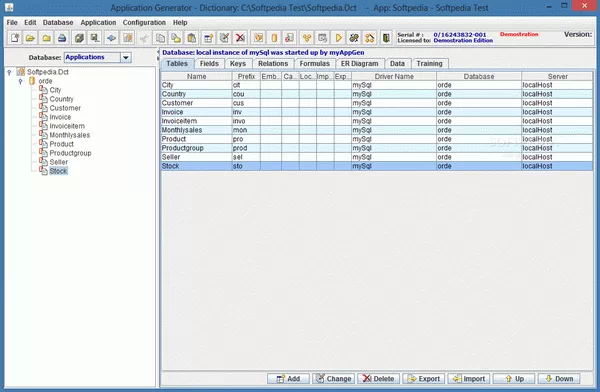Switch to the Data tab

pyautogui.click(x=397, y=64)
